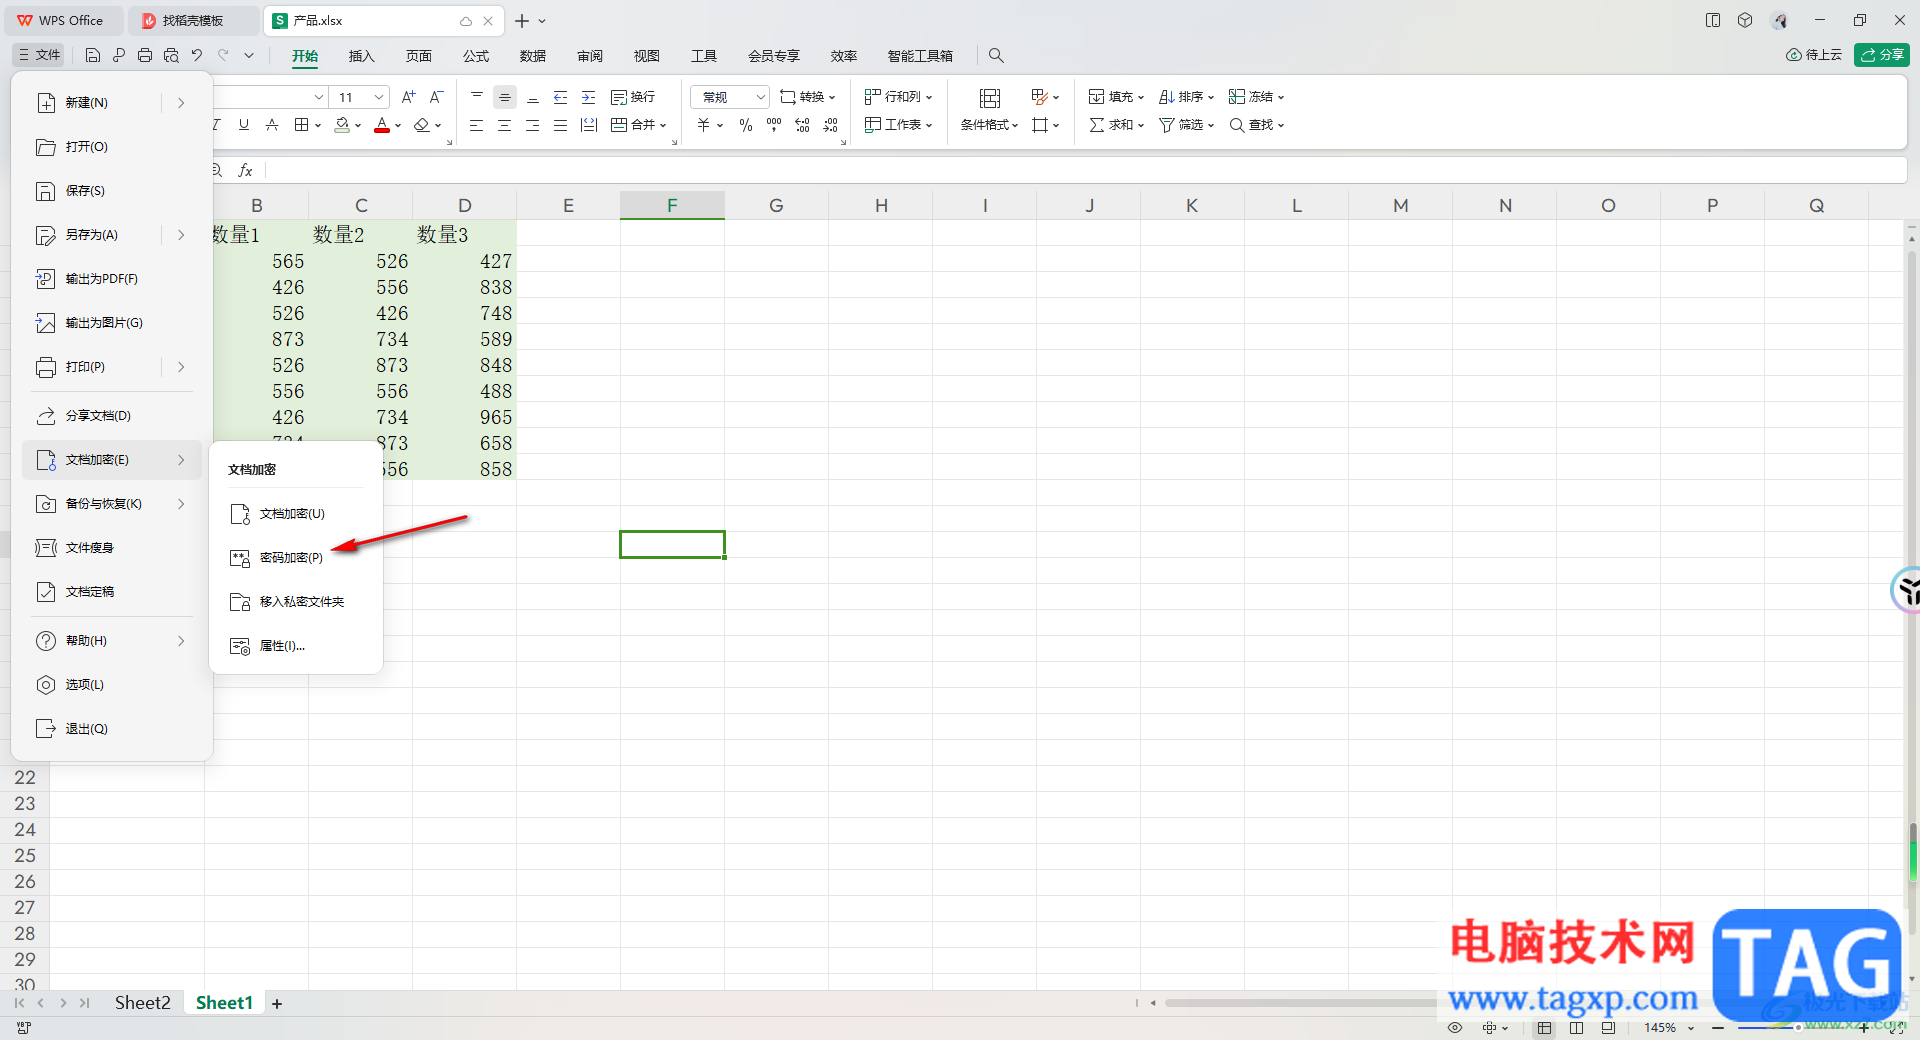Click the new tab plus icon in title bar
This screenshot has width=1920, height=1040.
[x=522, y=21]
